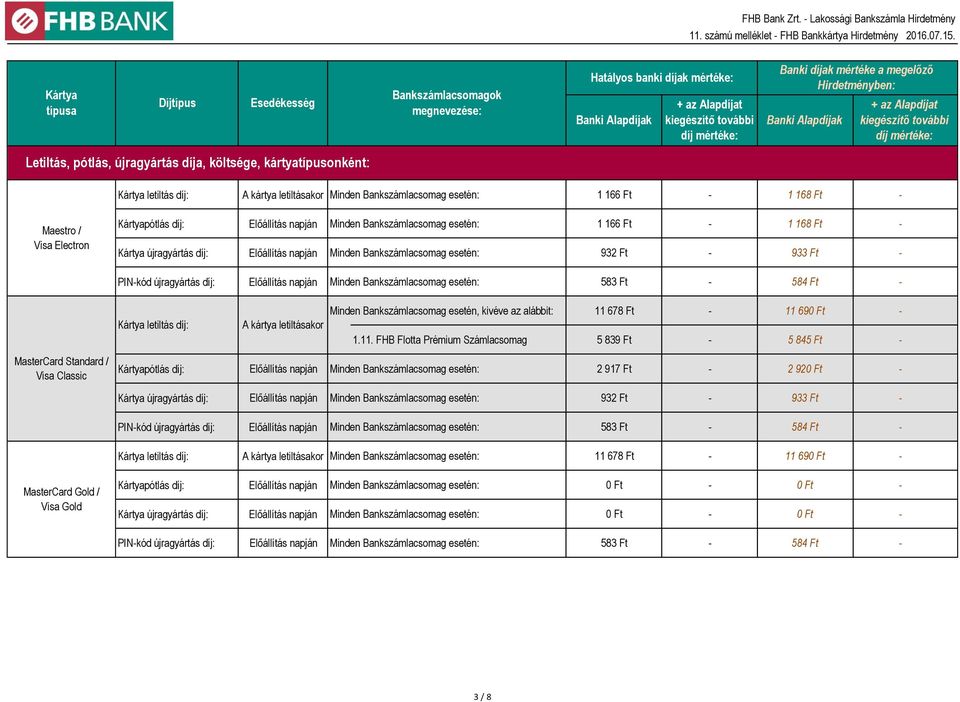The image size is (960, 702).
Task: Select "A kártya letiltásakor" in the Maestro group
Action: (x=282, y=195)
